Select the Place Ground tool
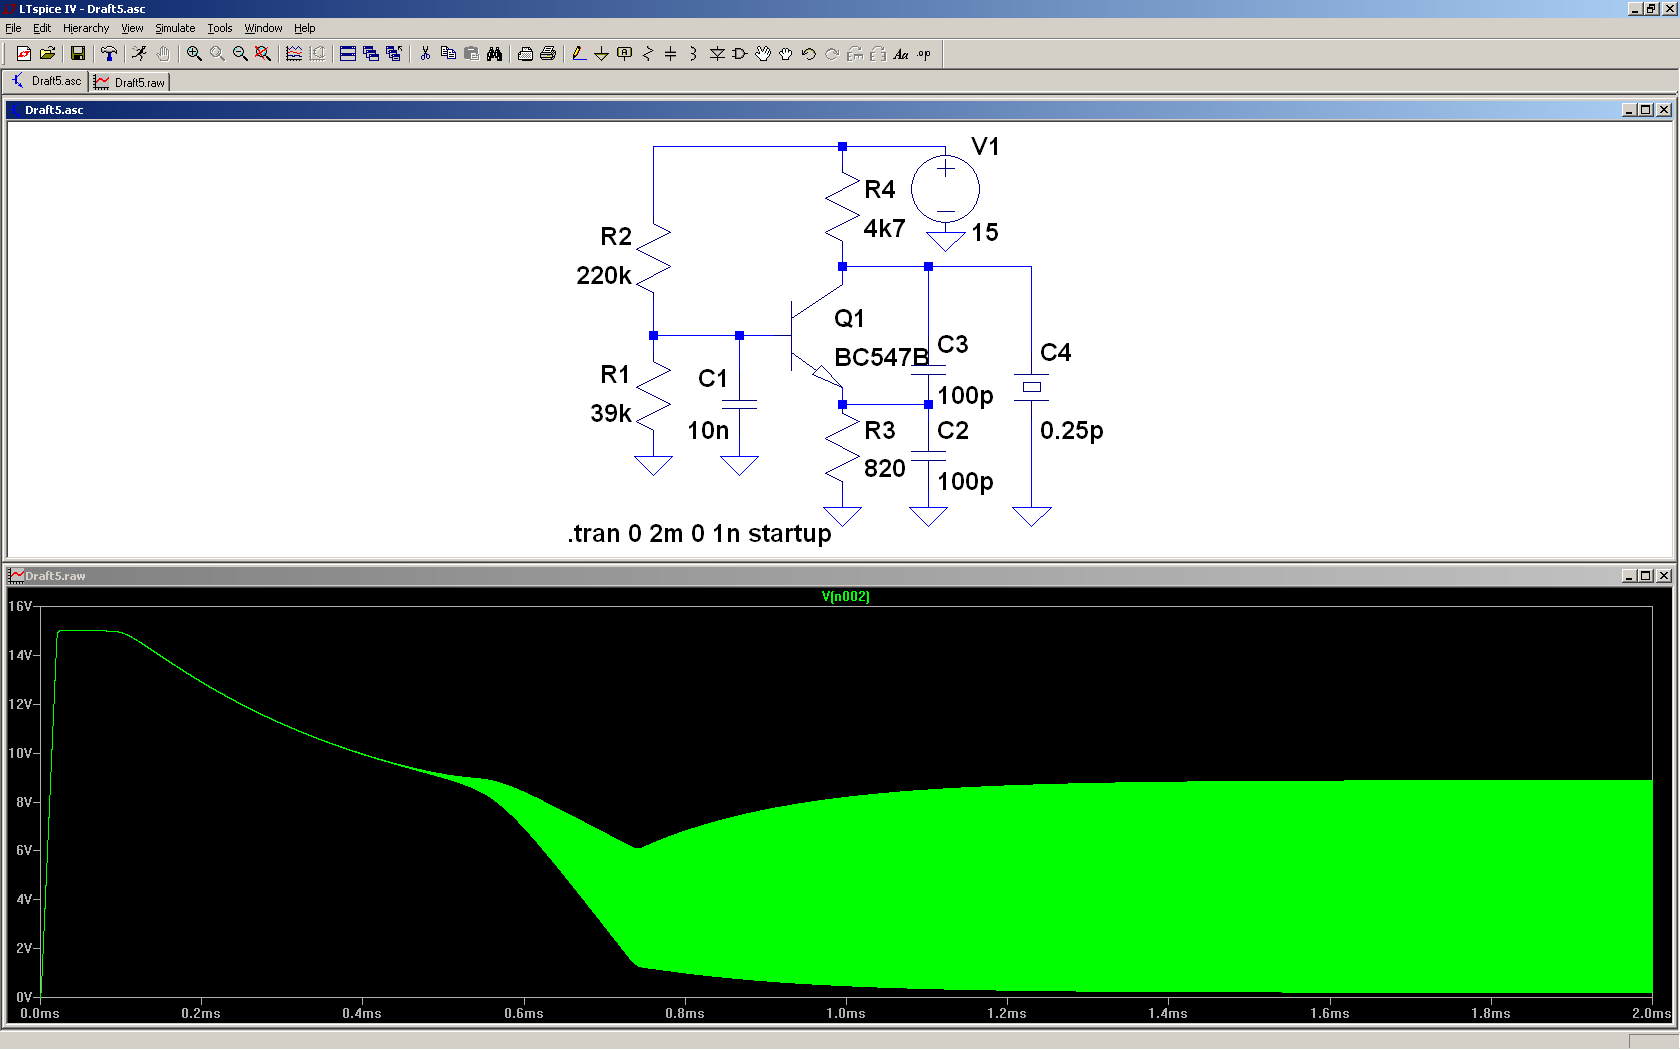 [601, 54]
